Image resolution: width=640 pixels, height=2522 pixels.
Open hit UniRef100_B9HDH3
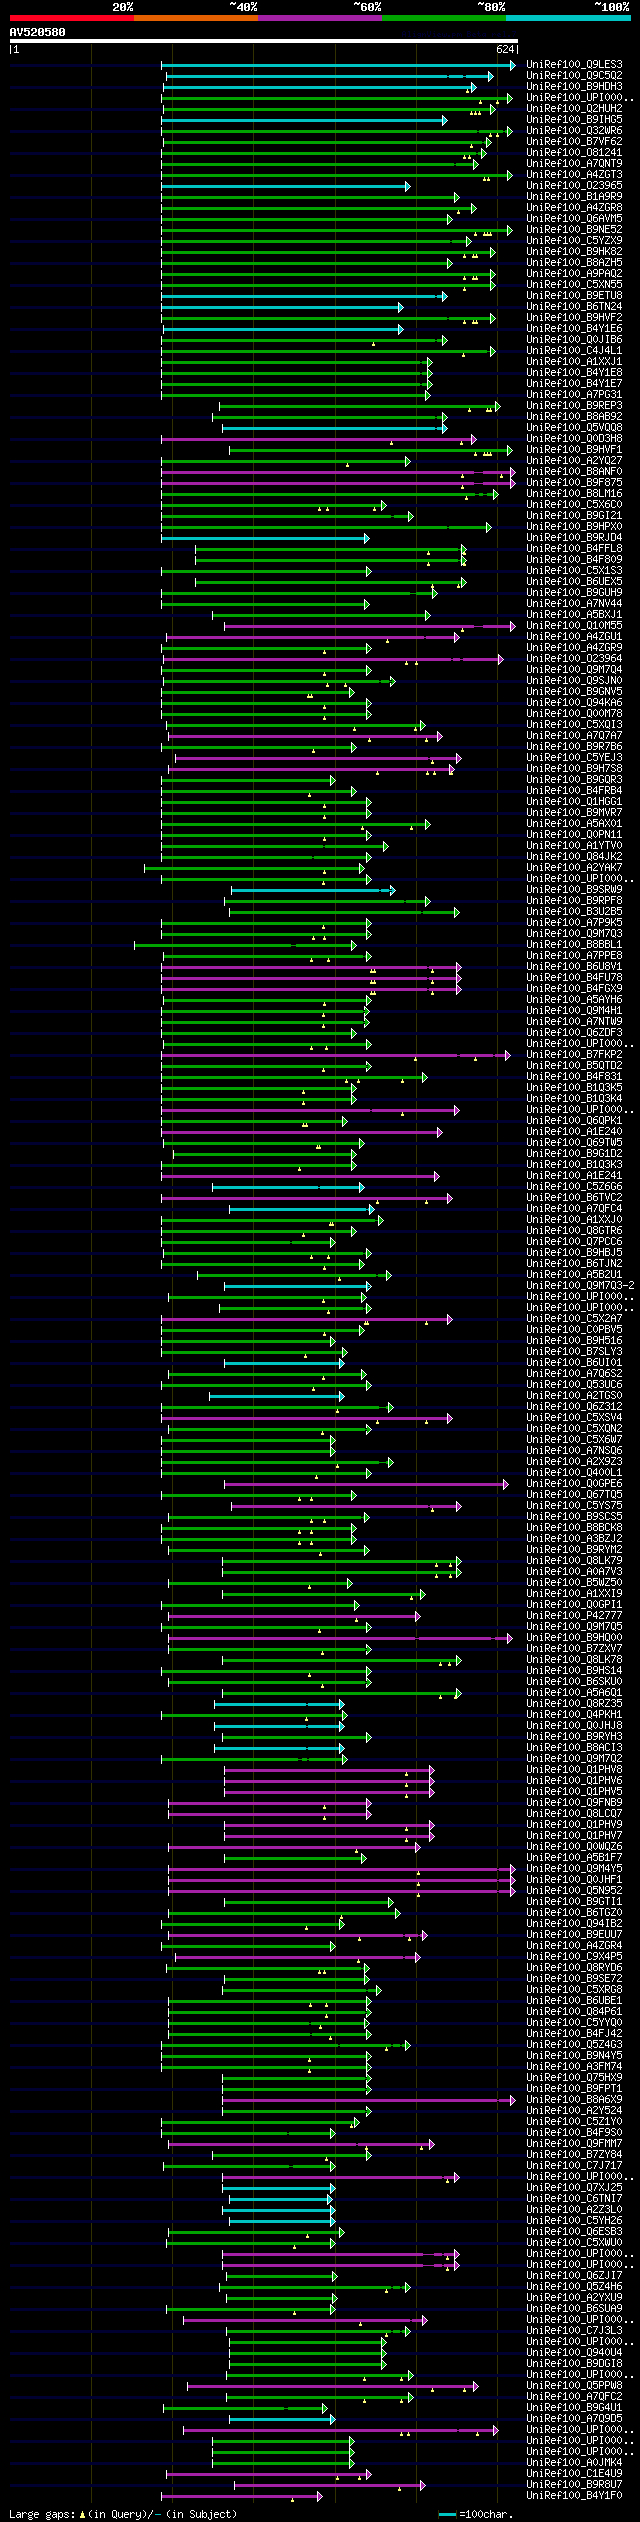pyautogui.click(x=574, y=87)
